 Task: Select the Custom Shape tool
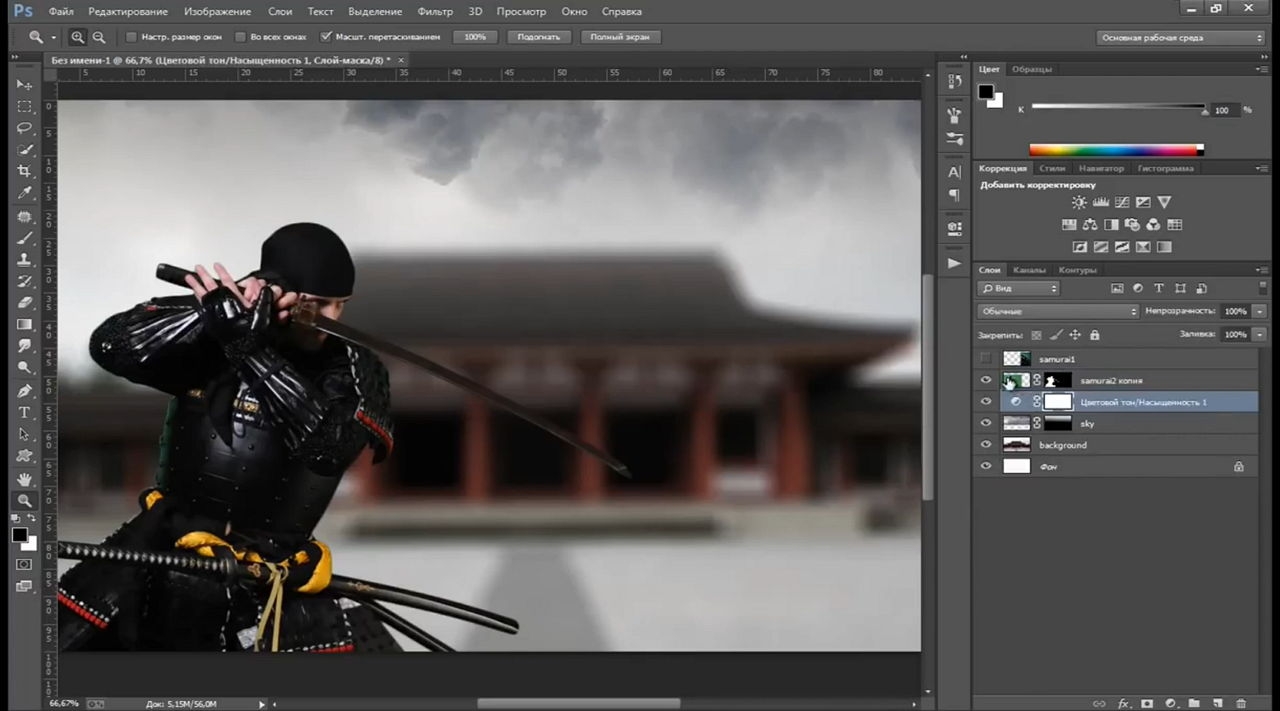pyautogui.click(x=24, y=455)
